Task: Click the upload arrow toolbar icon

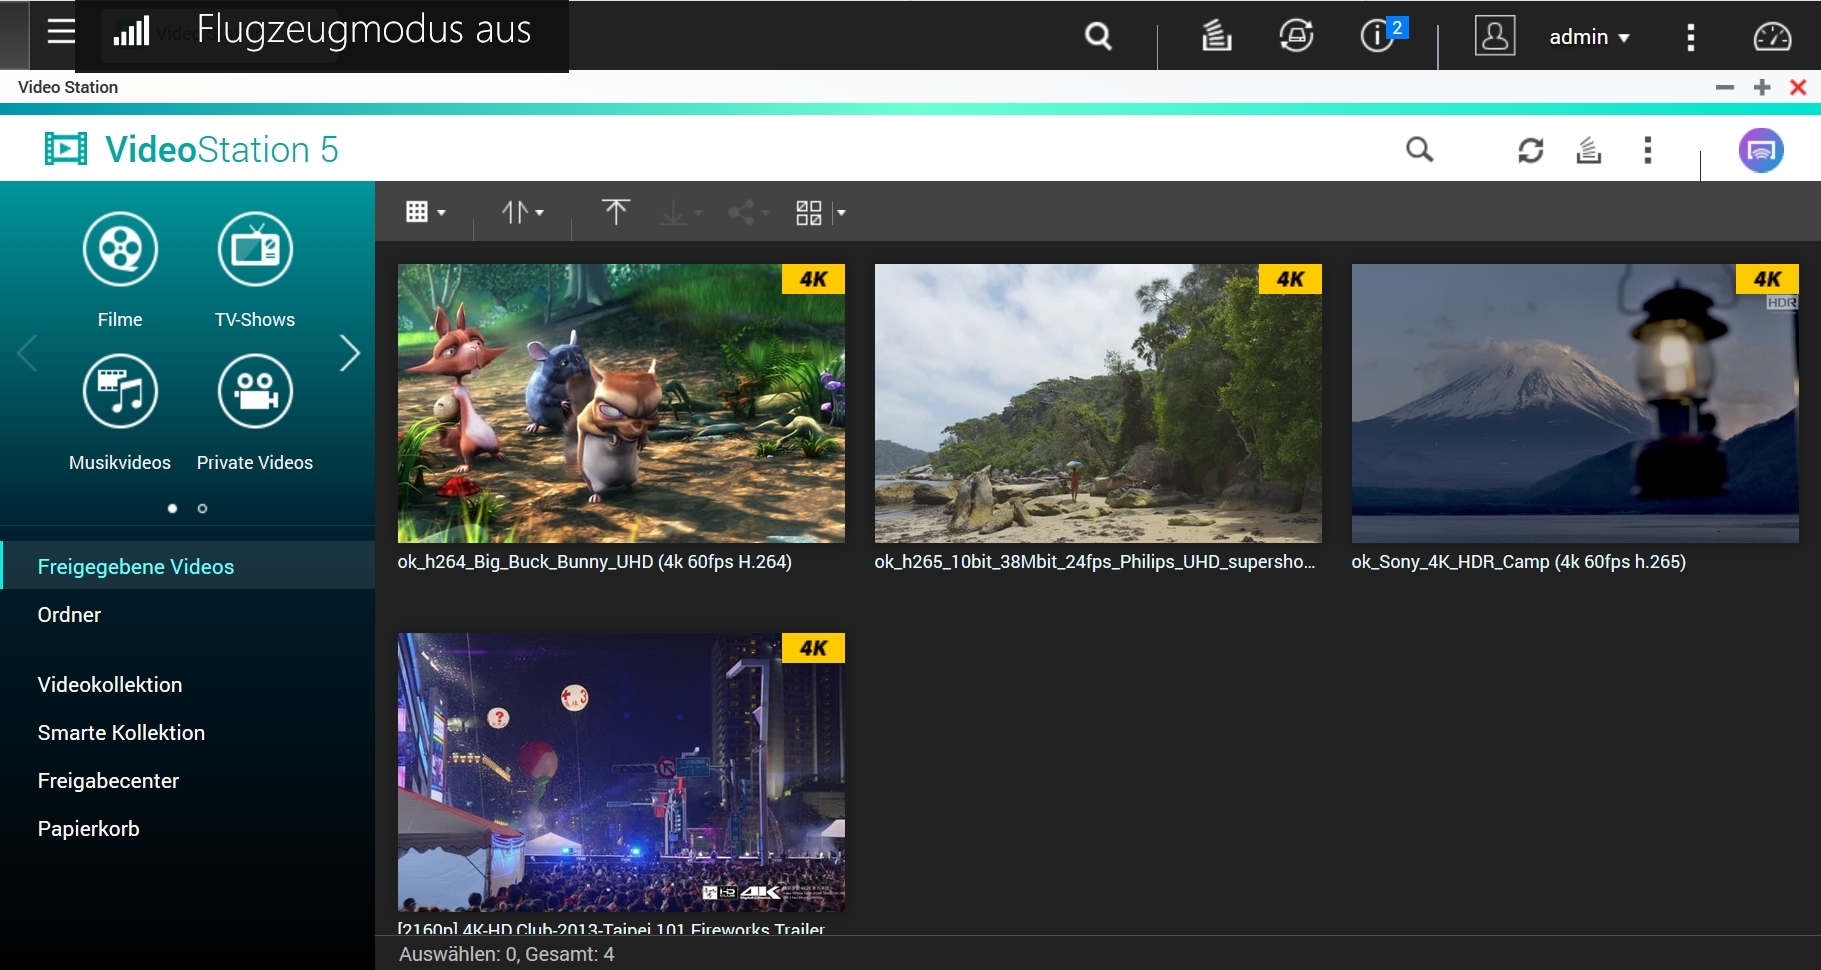Action: coord(615,212)
